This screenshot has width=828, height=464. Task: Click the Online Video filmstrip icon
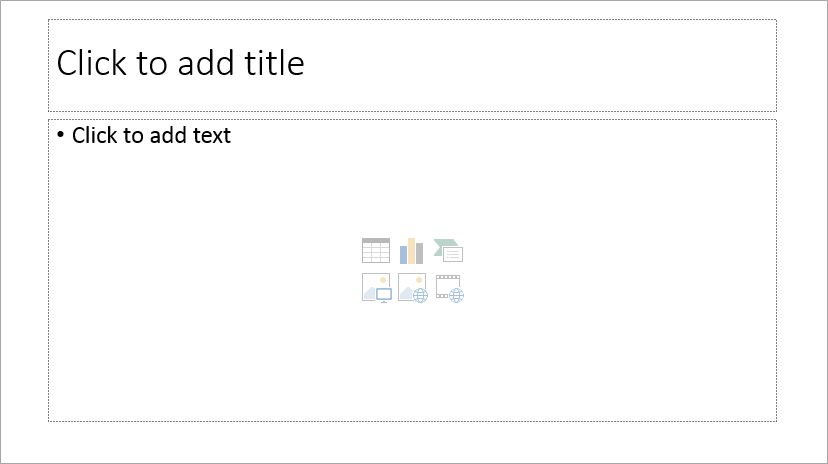pos(449,288)
